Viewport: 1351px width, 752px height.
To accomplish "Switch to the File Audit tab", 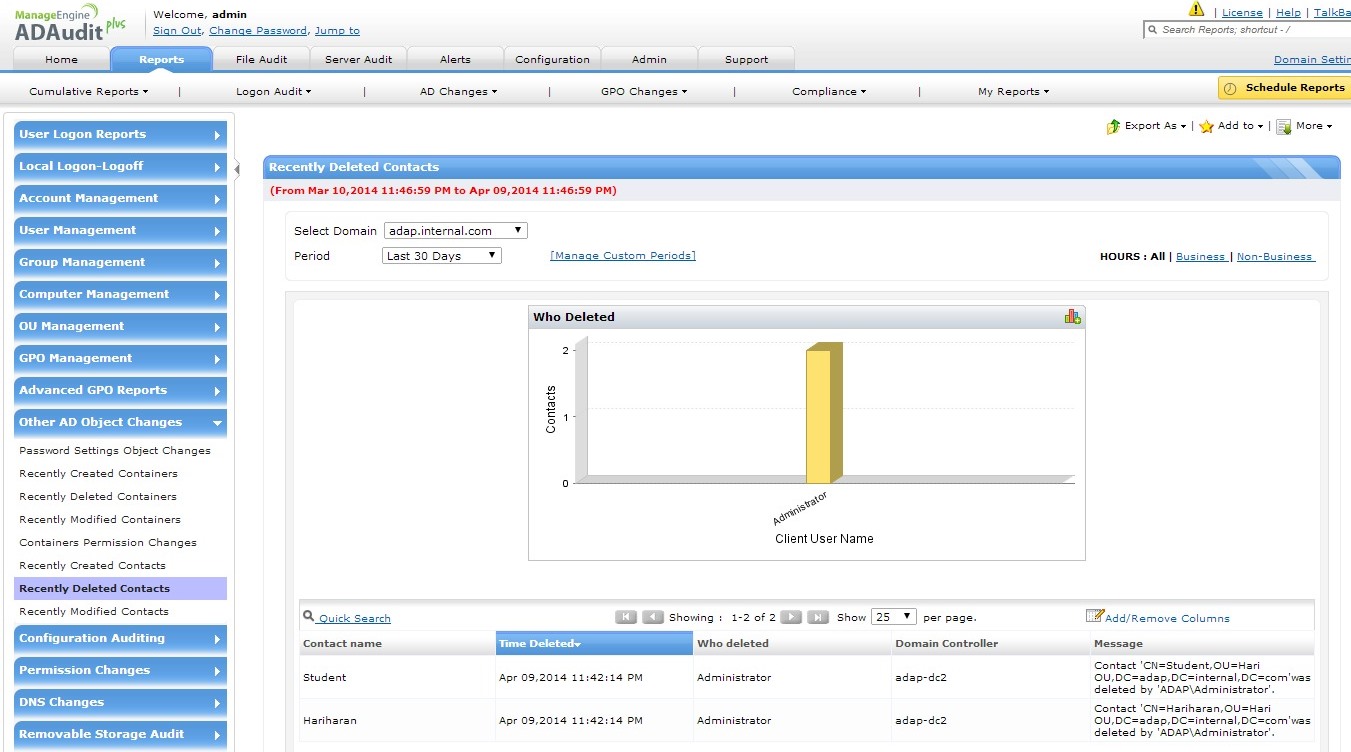I will point(261,60).
